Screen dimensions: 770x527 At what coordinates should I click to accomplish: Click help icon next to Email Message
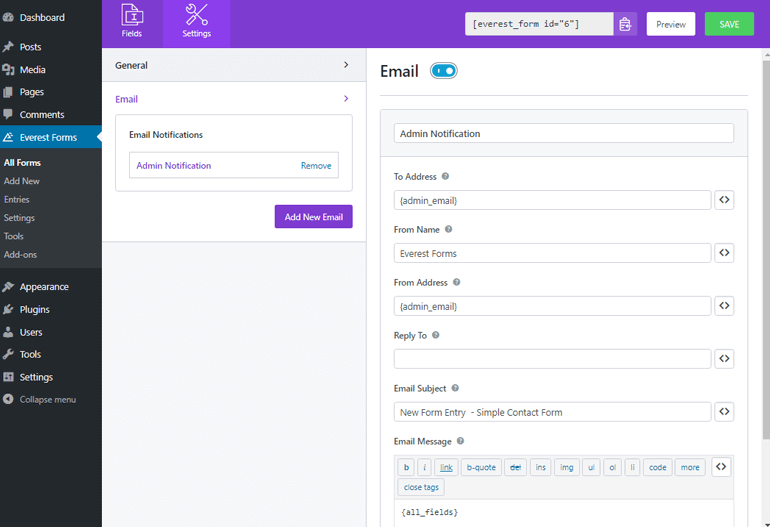click(x=460, y=441)
